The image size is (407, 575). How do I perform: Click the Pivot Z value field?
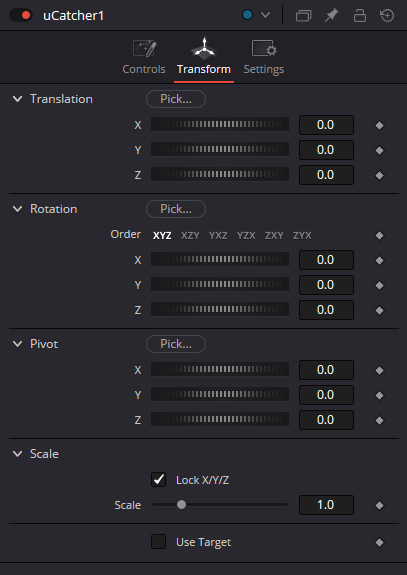click(326, 420)
